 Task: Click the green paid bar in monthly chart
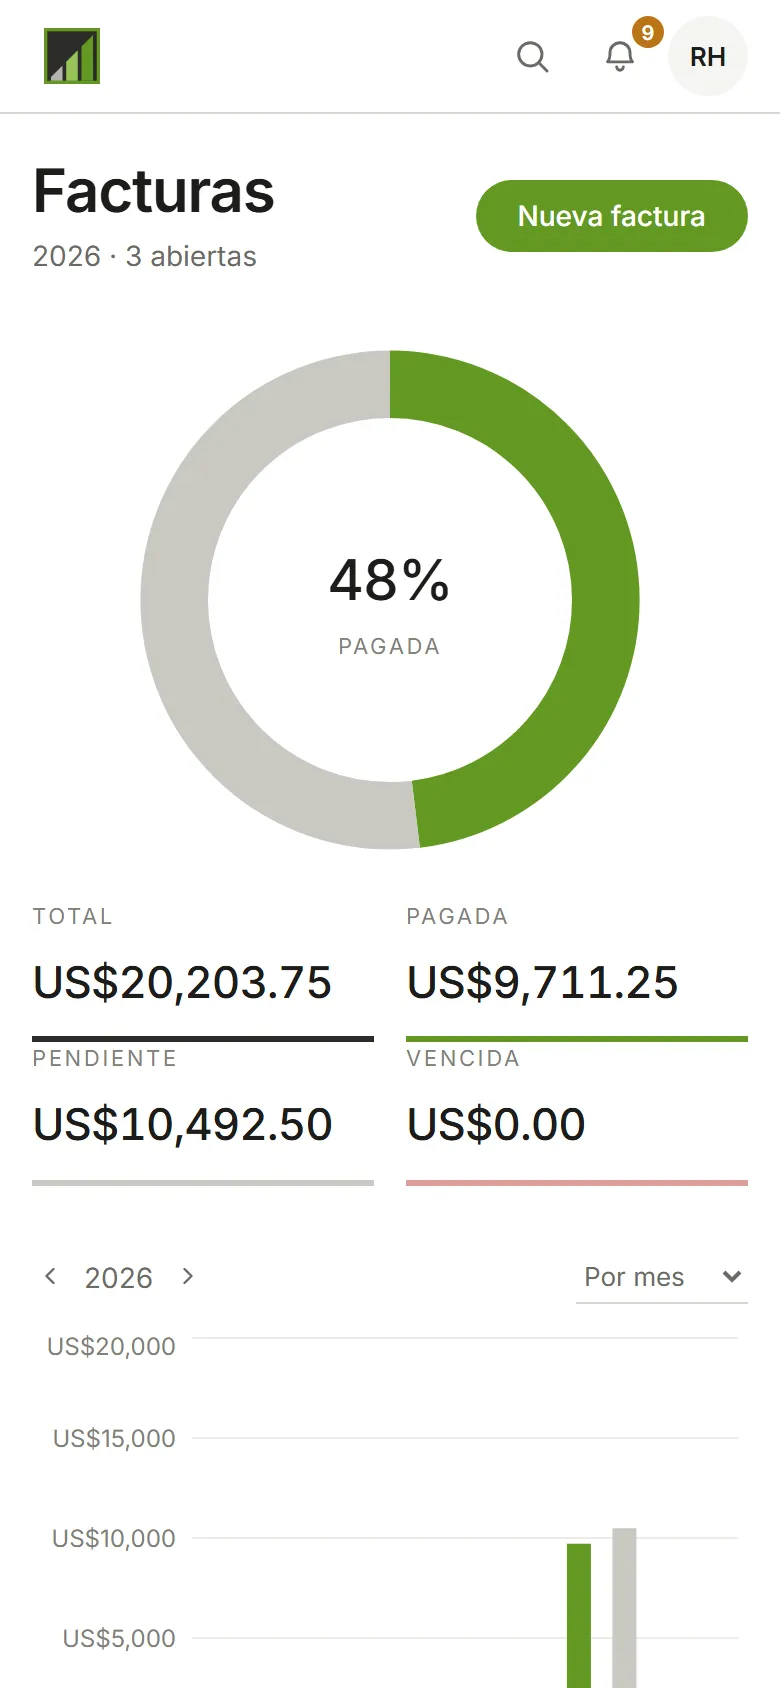pos(579,1616)
